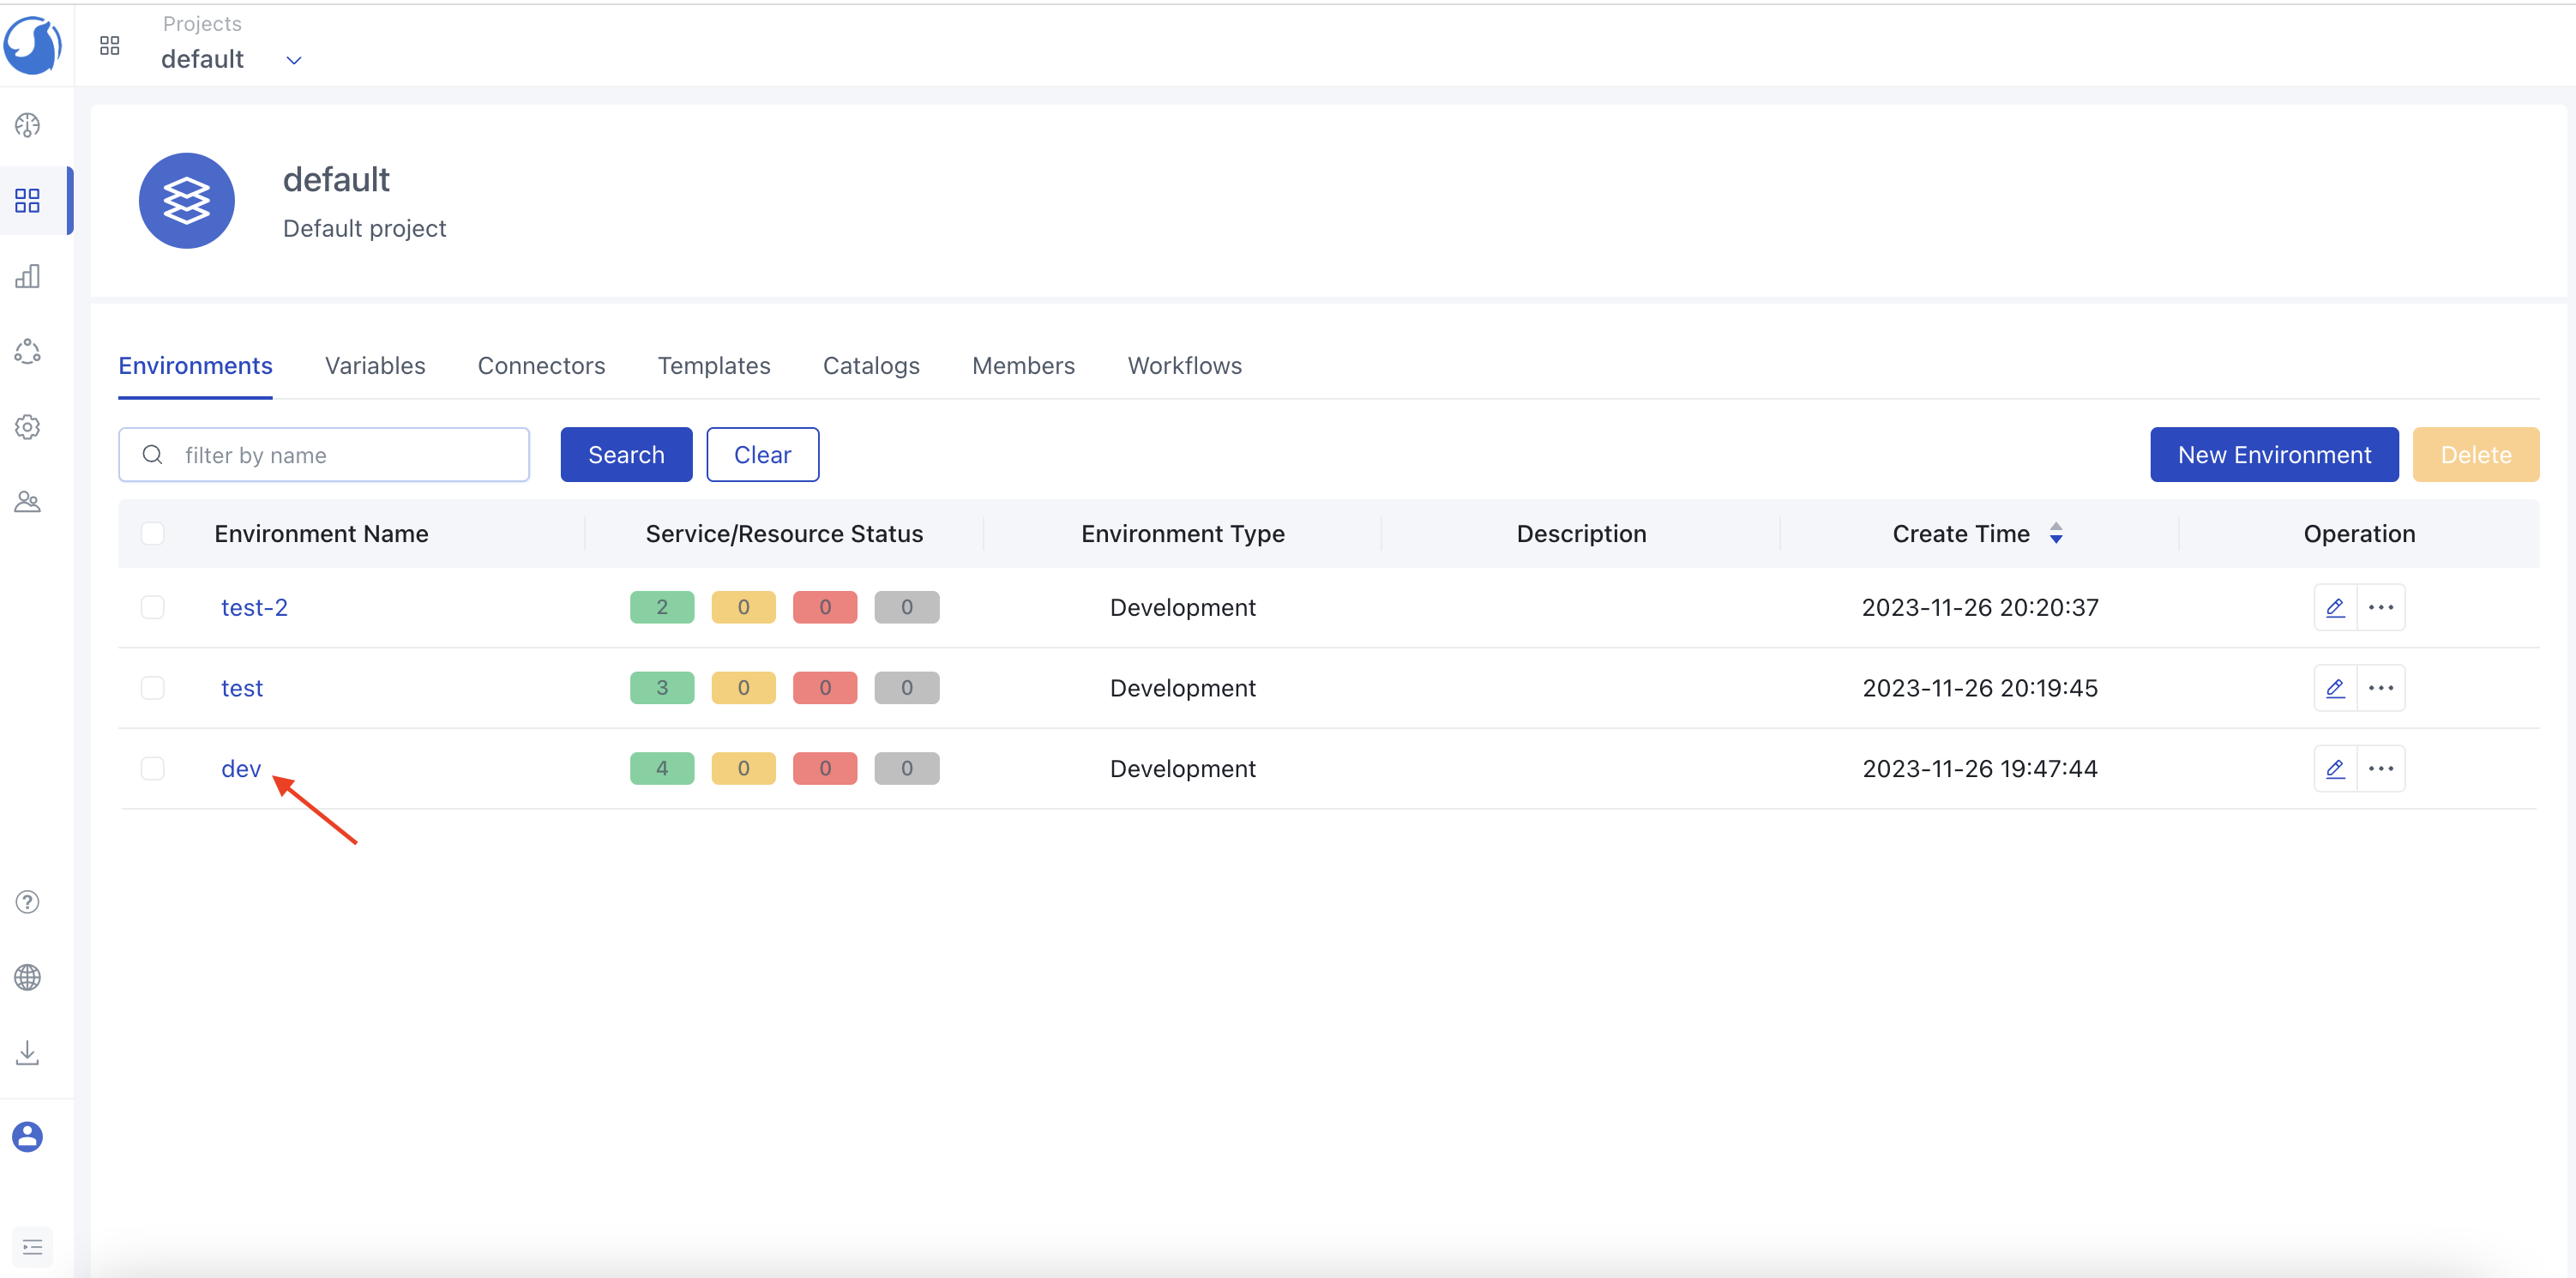Collapse sidebar using bottom menu icon
This screenshot has width=2576, height=1278.
coord(32,1246)
